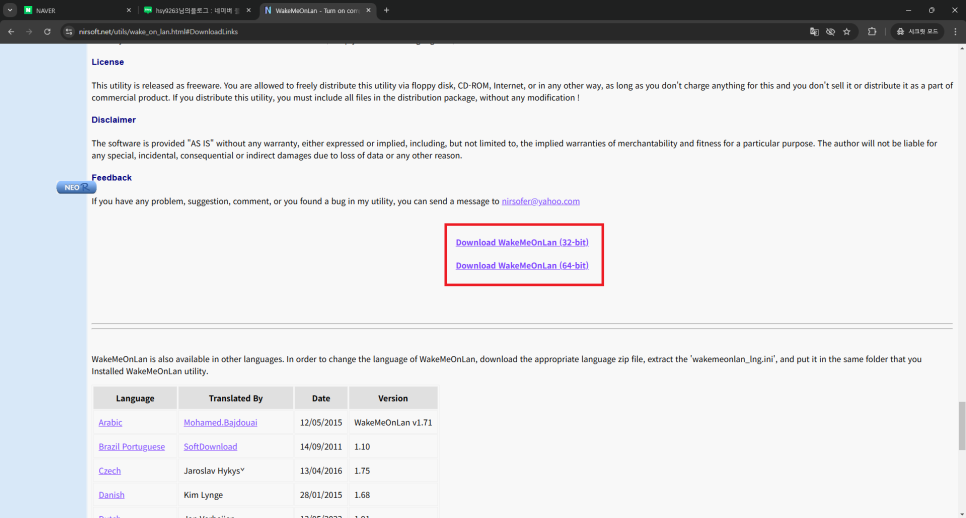This screenshot has height=518, width=966.
Task: Switch to the NAVER tab
Action: pos(77,10)
